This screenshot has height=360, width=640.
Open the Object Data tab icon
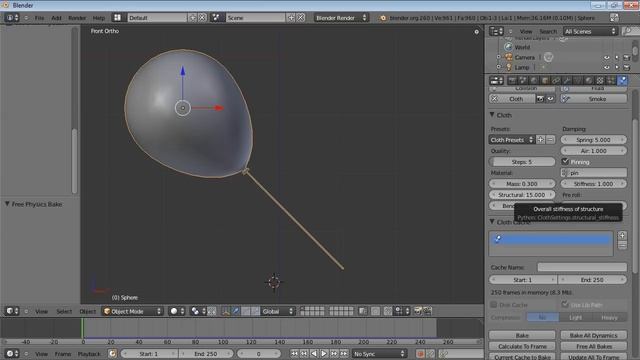pos(578,80)
